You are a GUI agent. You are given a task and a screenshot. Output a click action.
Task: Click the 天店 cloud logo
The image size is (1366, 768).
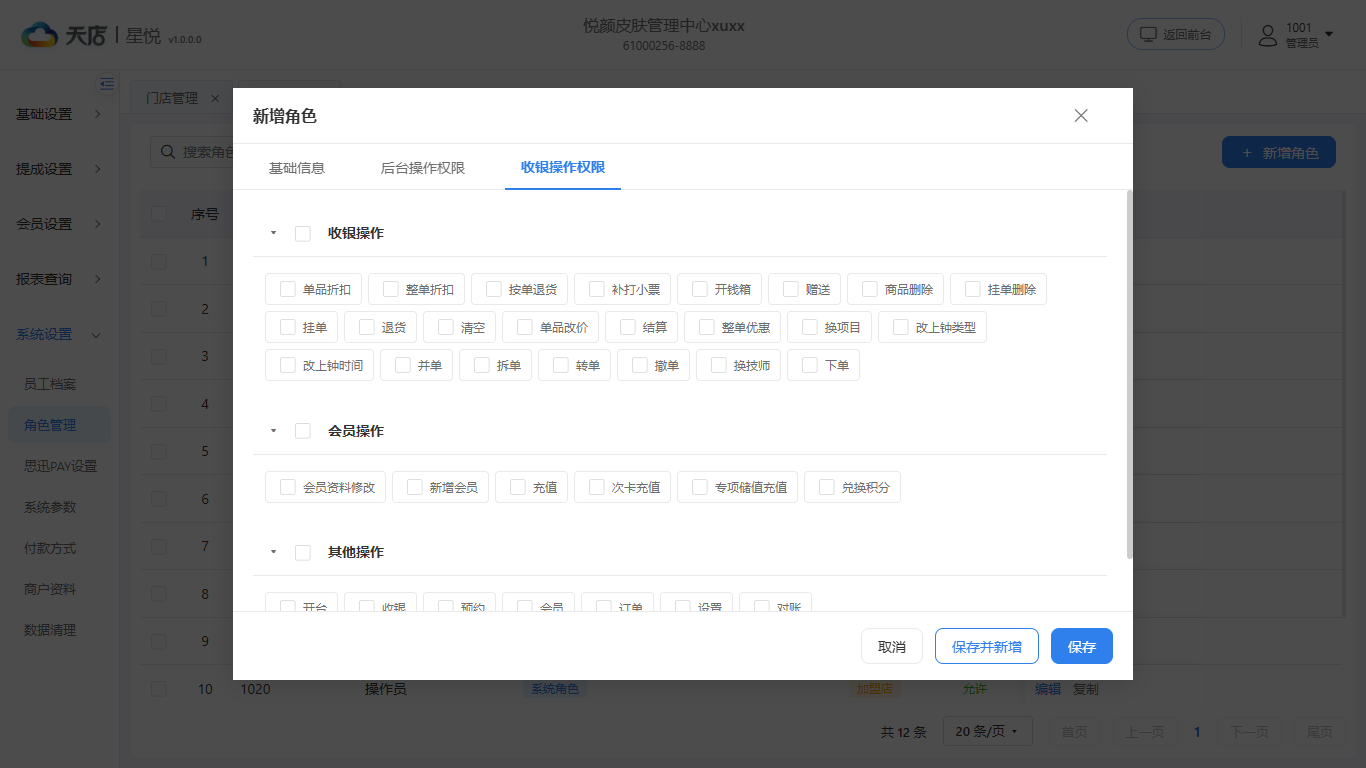point(40,35)
